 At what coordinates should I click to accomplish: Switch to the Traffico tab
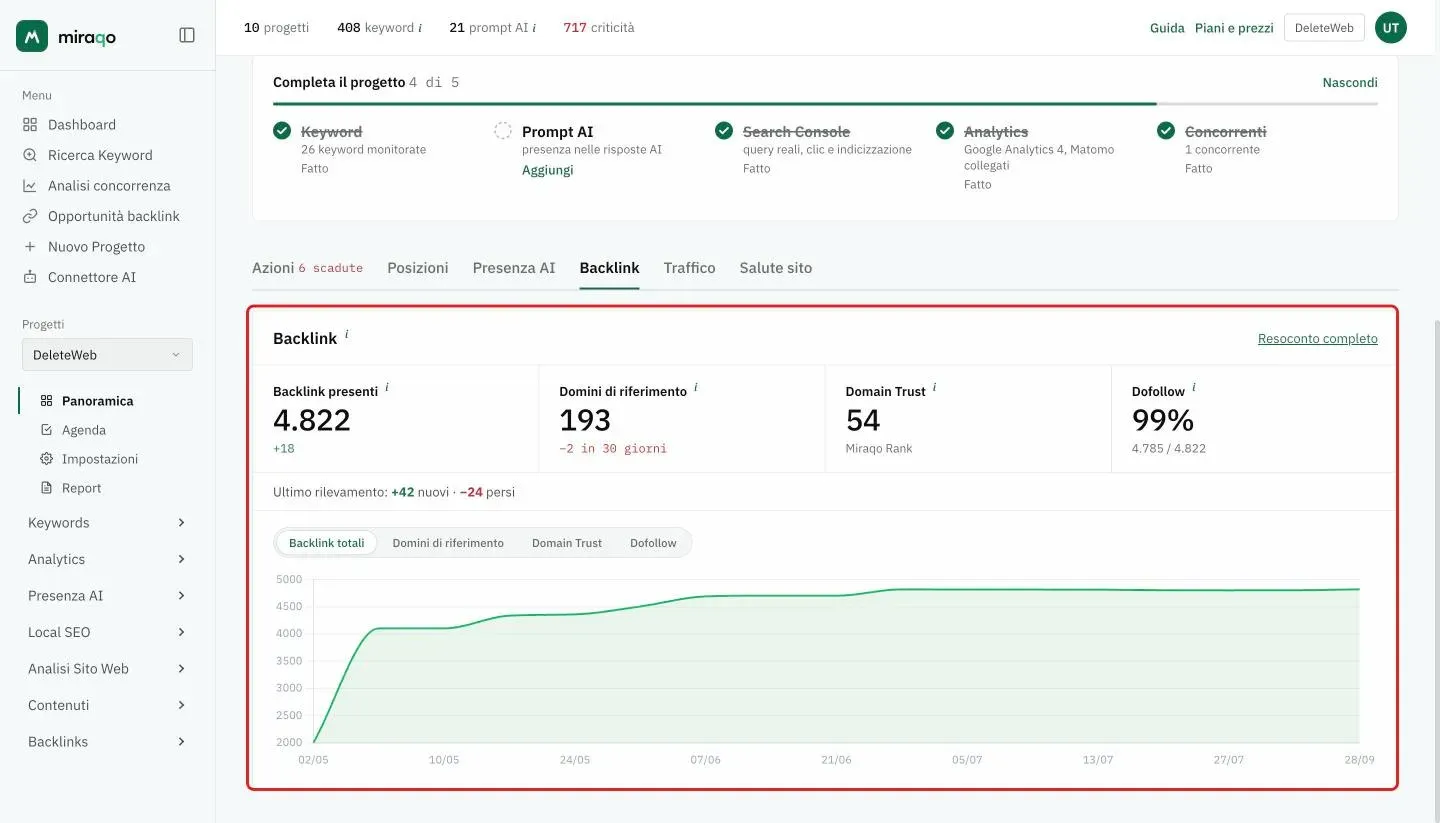(x=690, y=268)
